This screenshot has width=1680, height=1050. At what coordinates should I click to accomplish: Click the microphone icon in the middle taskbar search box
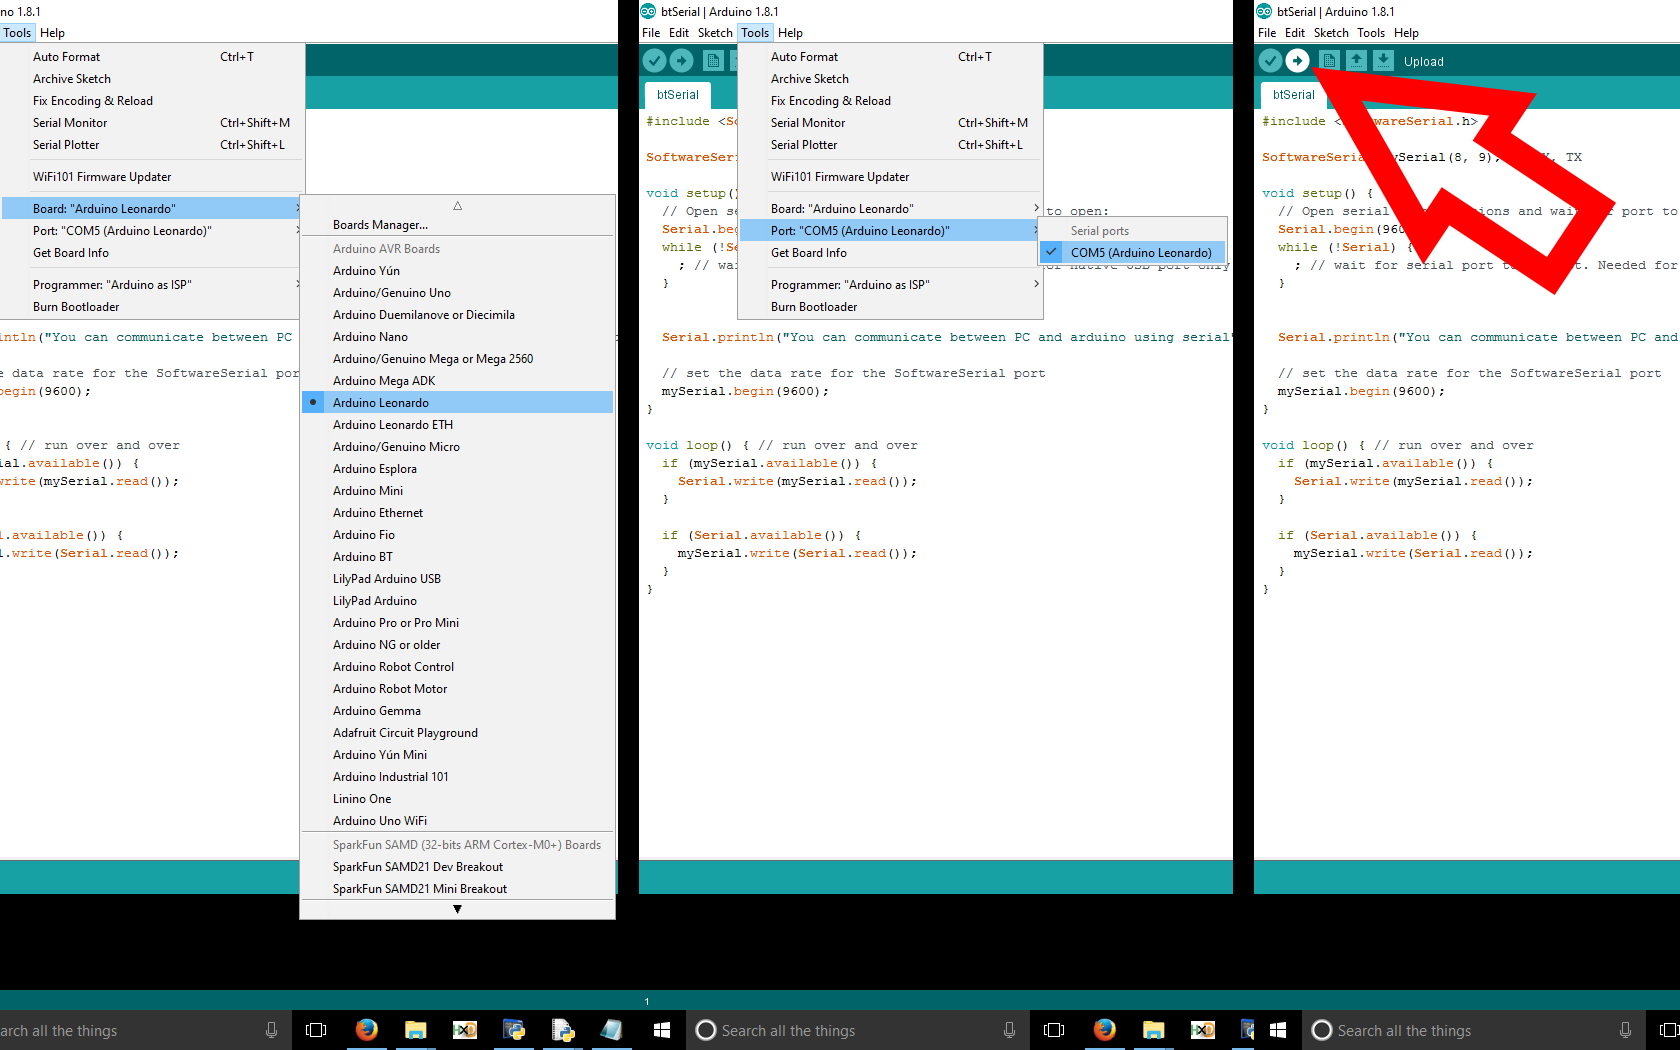[1009, 1030]
